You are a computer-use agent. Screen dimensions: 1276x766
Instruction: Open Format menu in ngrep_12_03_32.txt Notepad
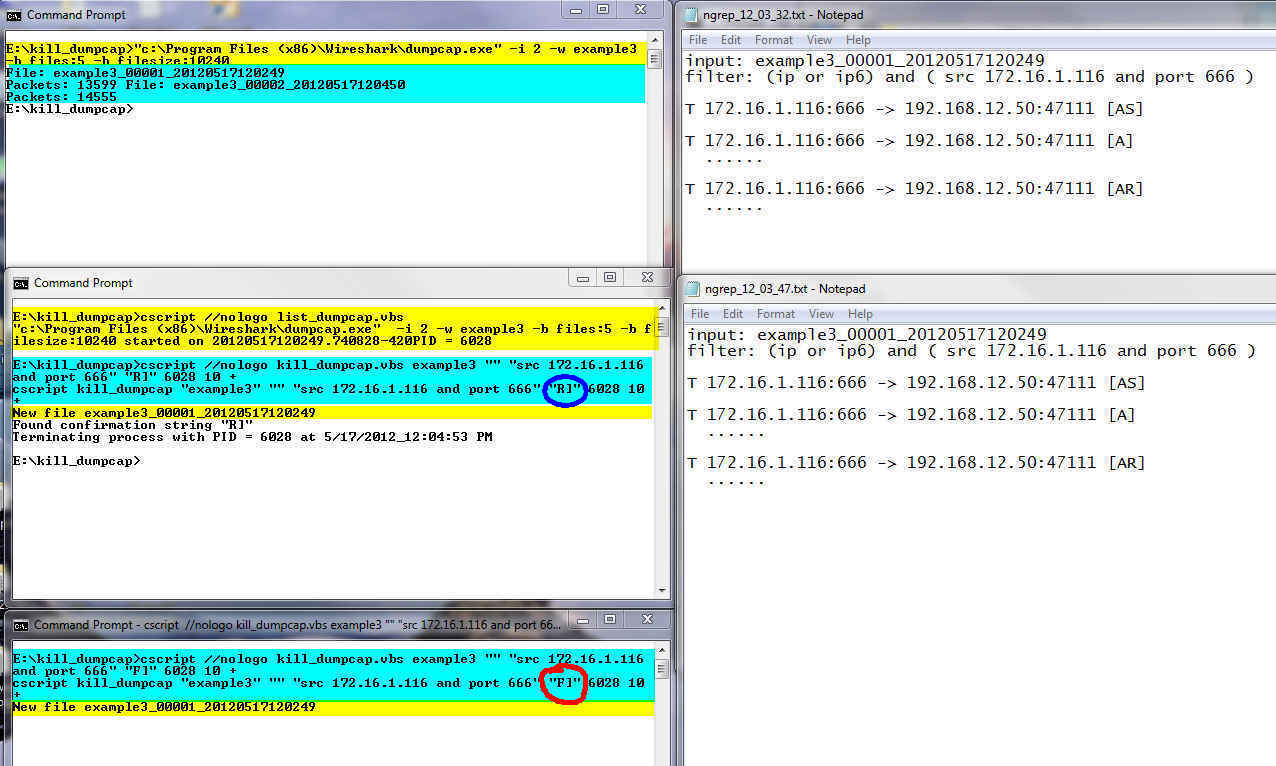tap(774, 40)
